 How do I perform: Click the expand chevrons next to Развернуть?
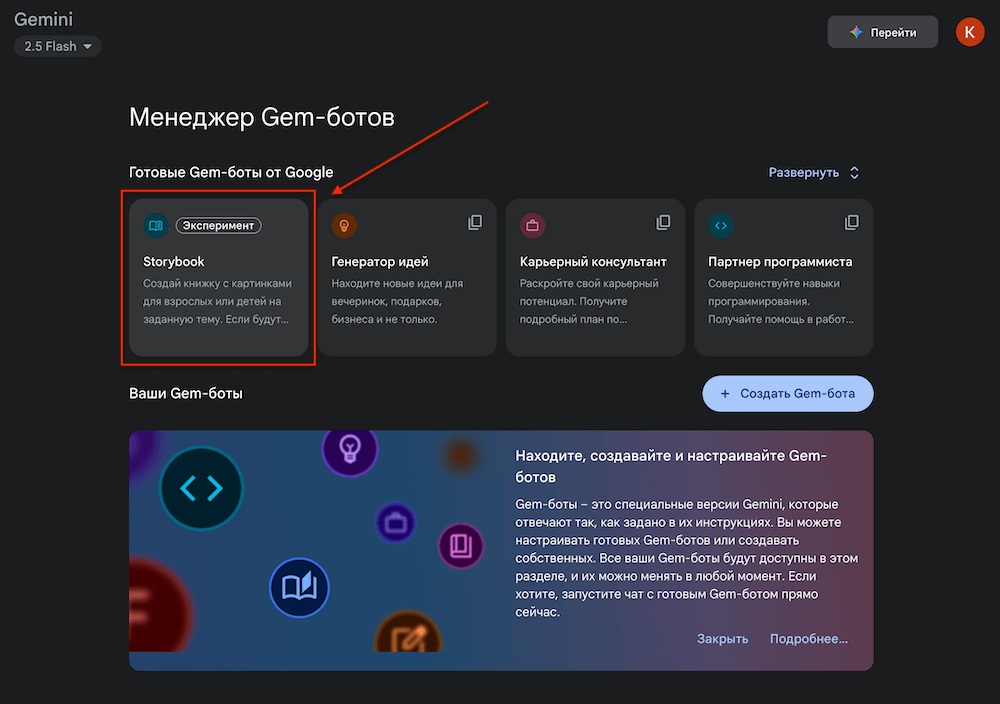tap(855, 173)
